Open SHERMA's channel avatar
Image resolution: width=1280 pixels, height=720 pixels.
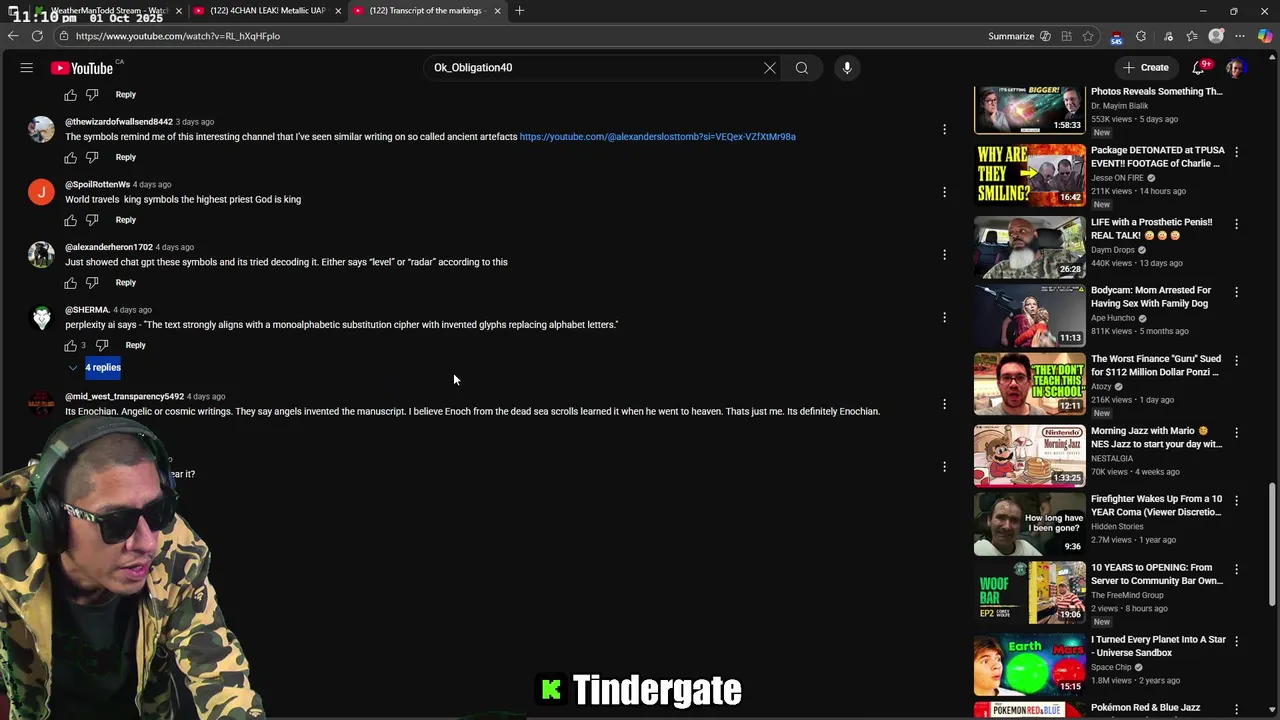pos(41,318)
